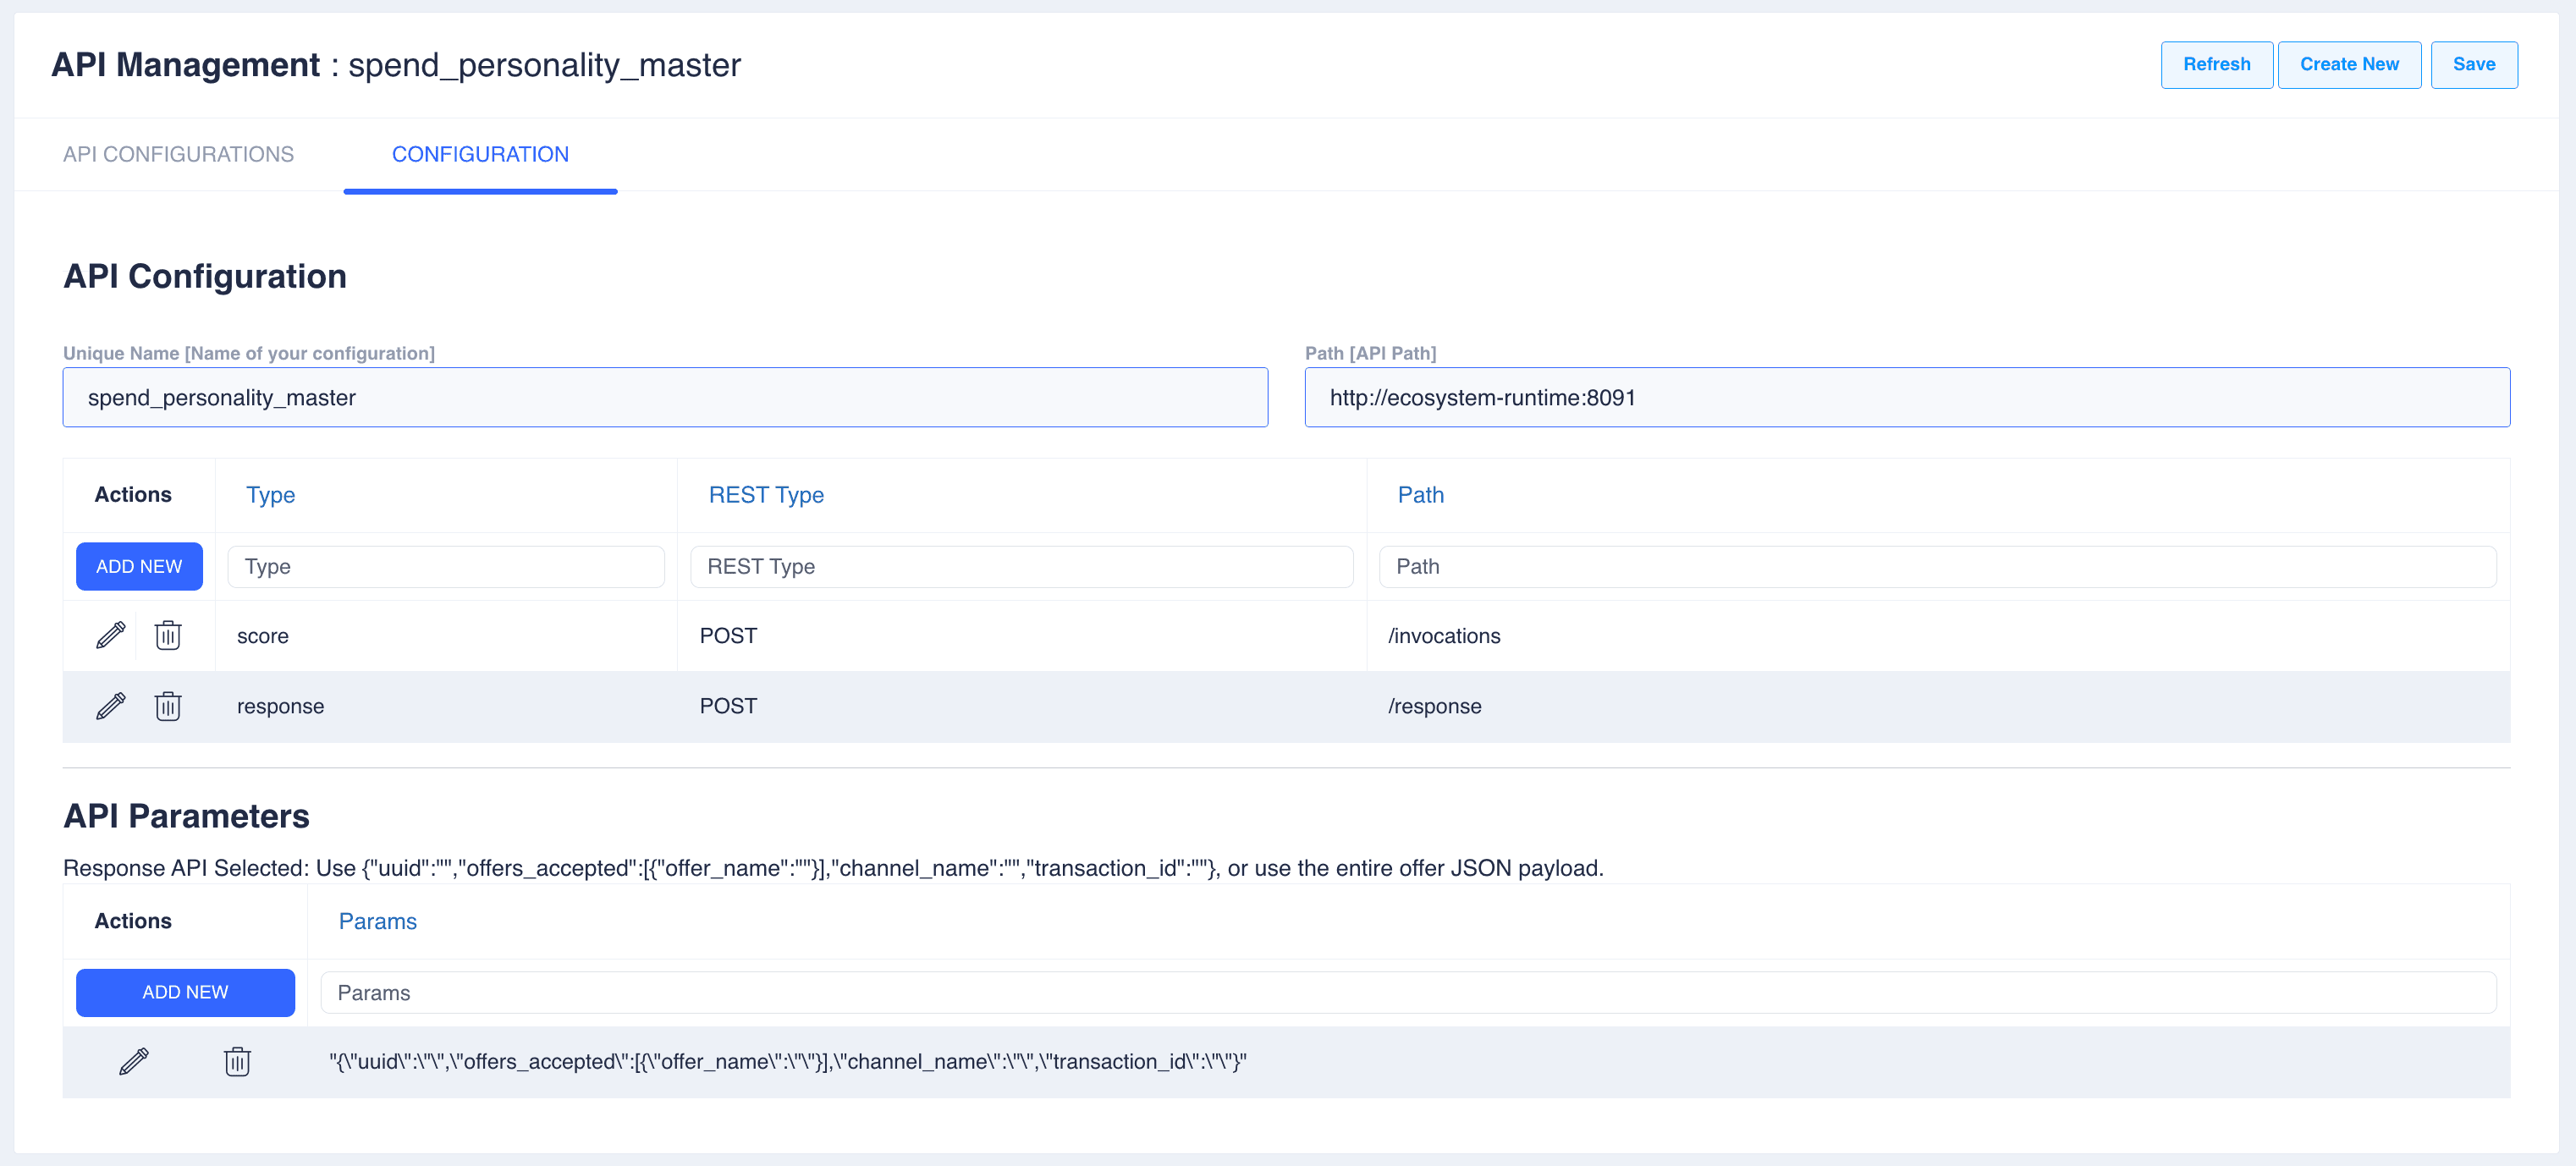The height and width of the screenshot is (1166, 2576).
Task: Click the Create New button
Action: 2348,64
